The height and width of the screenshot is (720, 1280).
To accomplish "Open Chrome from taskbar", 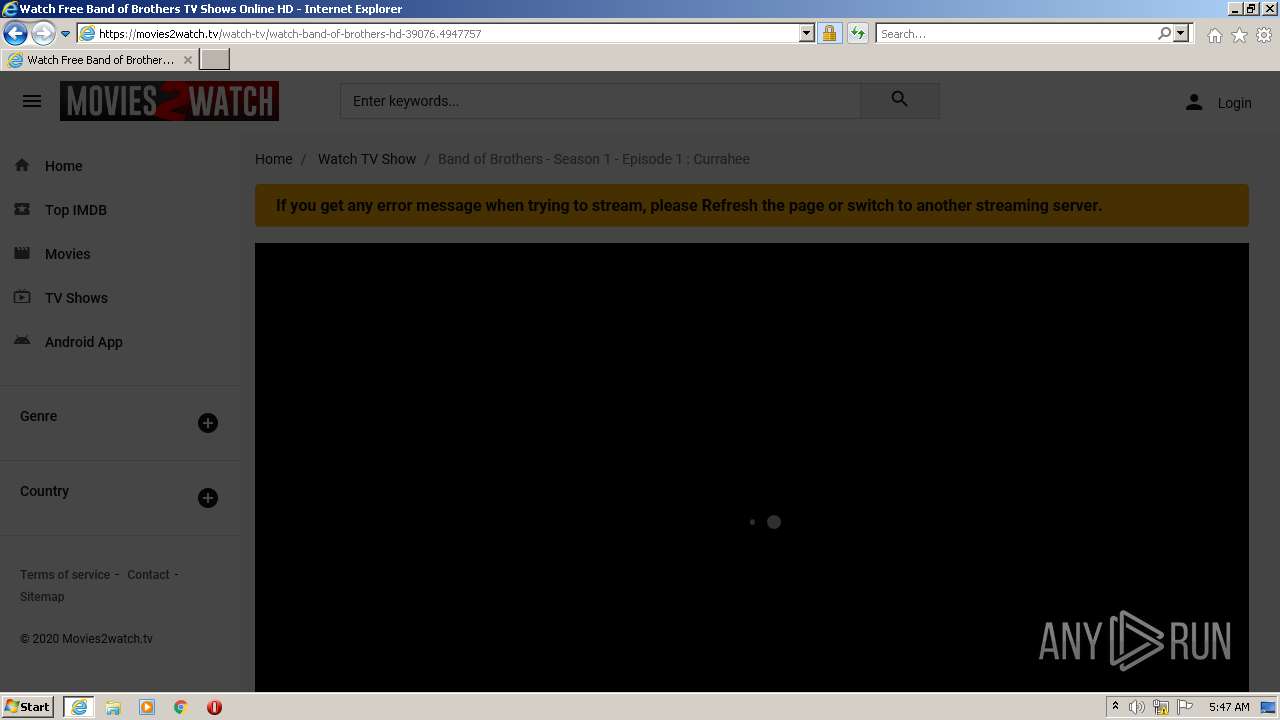I will [x=181, y=707].
